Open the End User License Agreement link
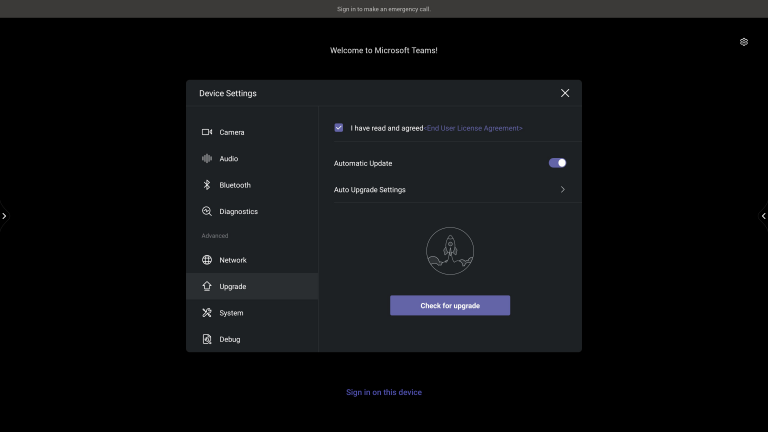 tap(473, 128)
